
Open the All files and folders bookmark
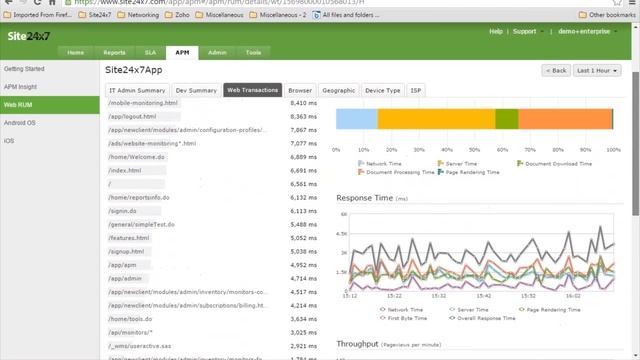click(x=346, y=15)
